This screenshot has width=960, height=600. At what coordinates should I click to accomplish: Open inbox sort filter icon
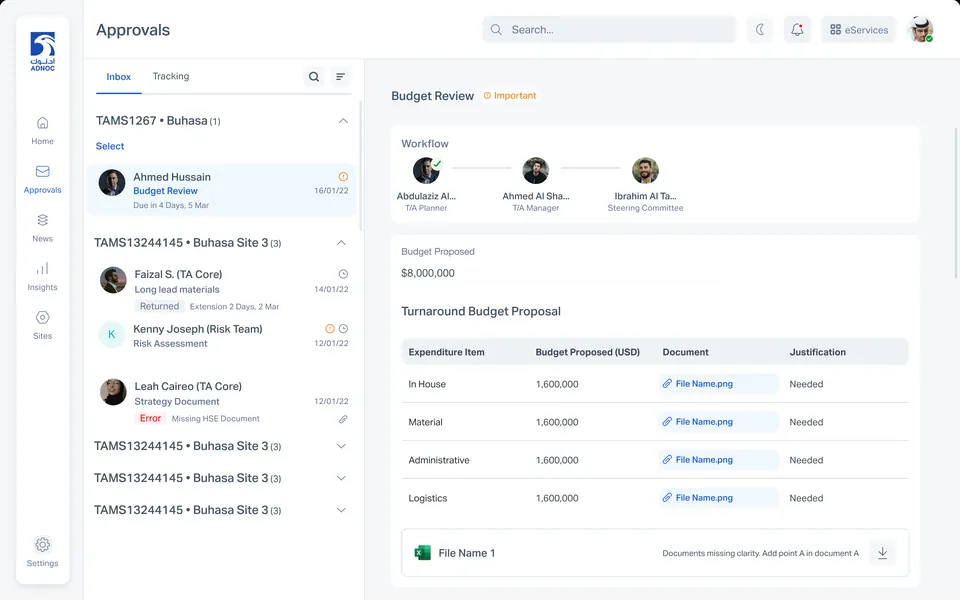pyautogui.click(x=340, y=77)
